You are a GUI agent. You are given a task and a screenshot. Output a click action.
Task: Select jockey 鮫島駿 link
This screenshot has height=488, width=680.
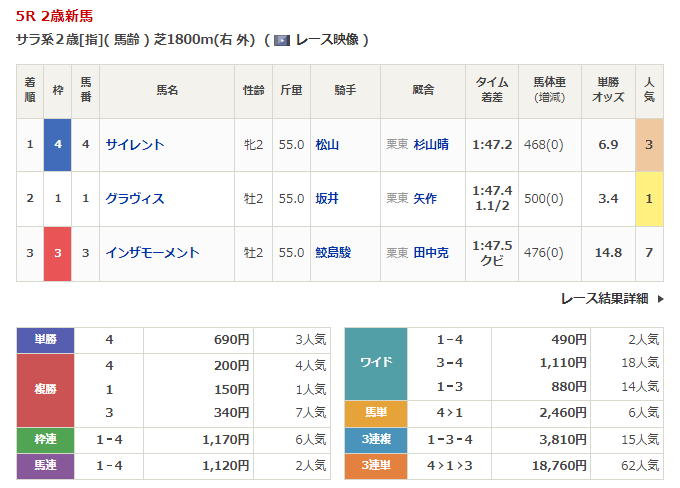tap(334, 253)
